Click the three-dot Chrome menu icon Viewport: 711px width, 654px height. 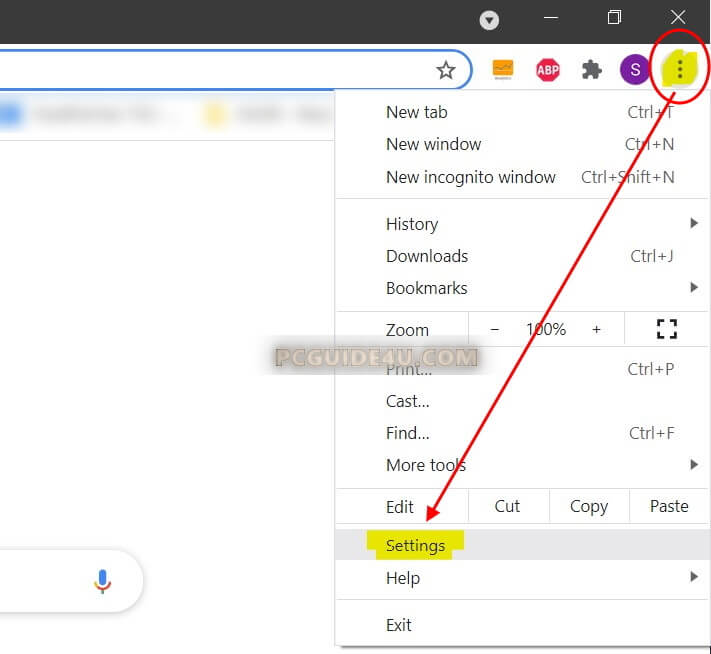(x=680, y=69)
